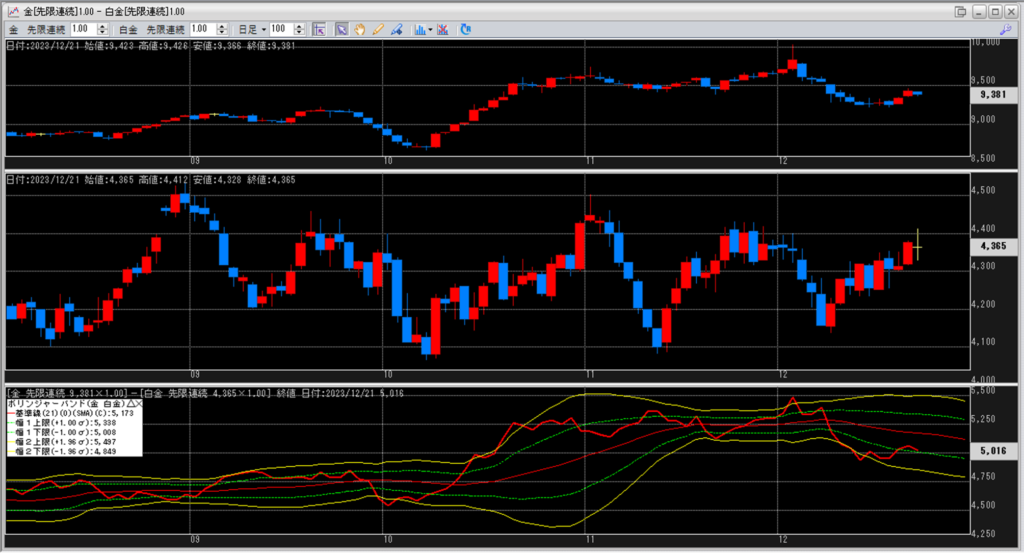Click the 4,500 platinum price axis label
Screen dimensions: 1024x553
(984, 190)
